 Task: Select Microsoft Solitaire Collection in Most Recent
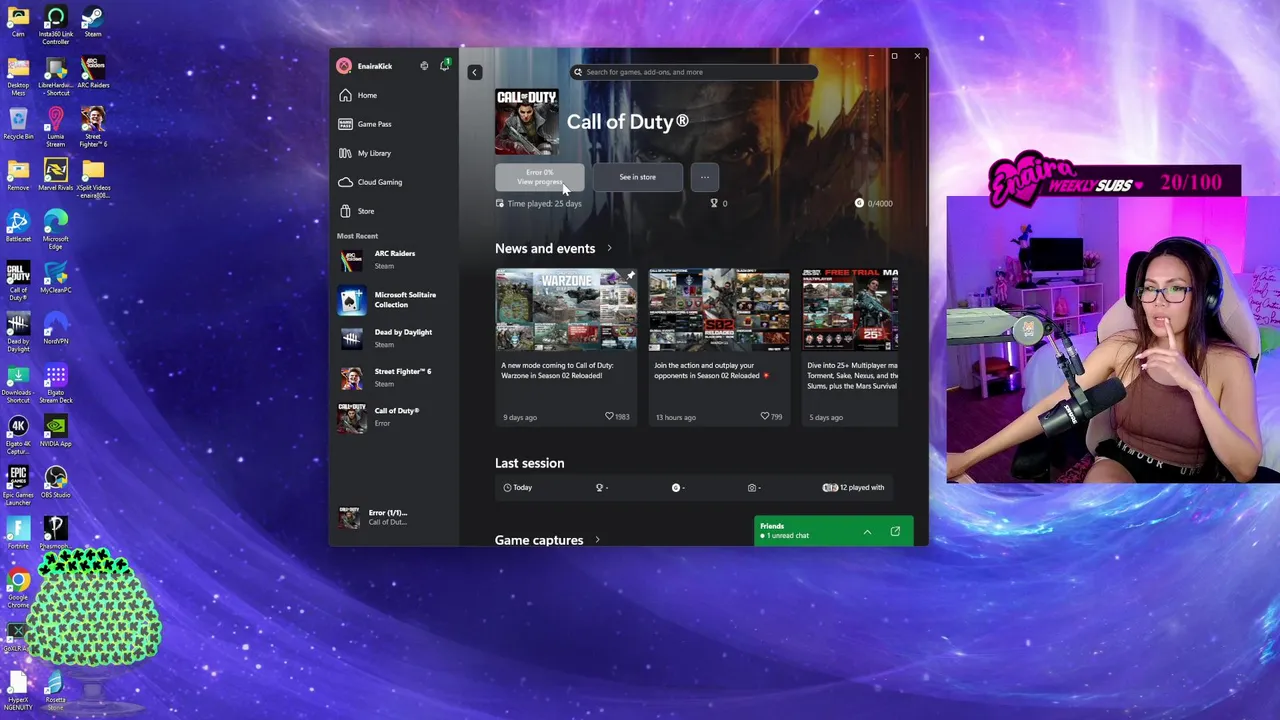point(394,300)
